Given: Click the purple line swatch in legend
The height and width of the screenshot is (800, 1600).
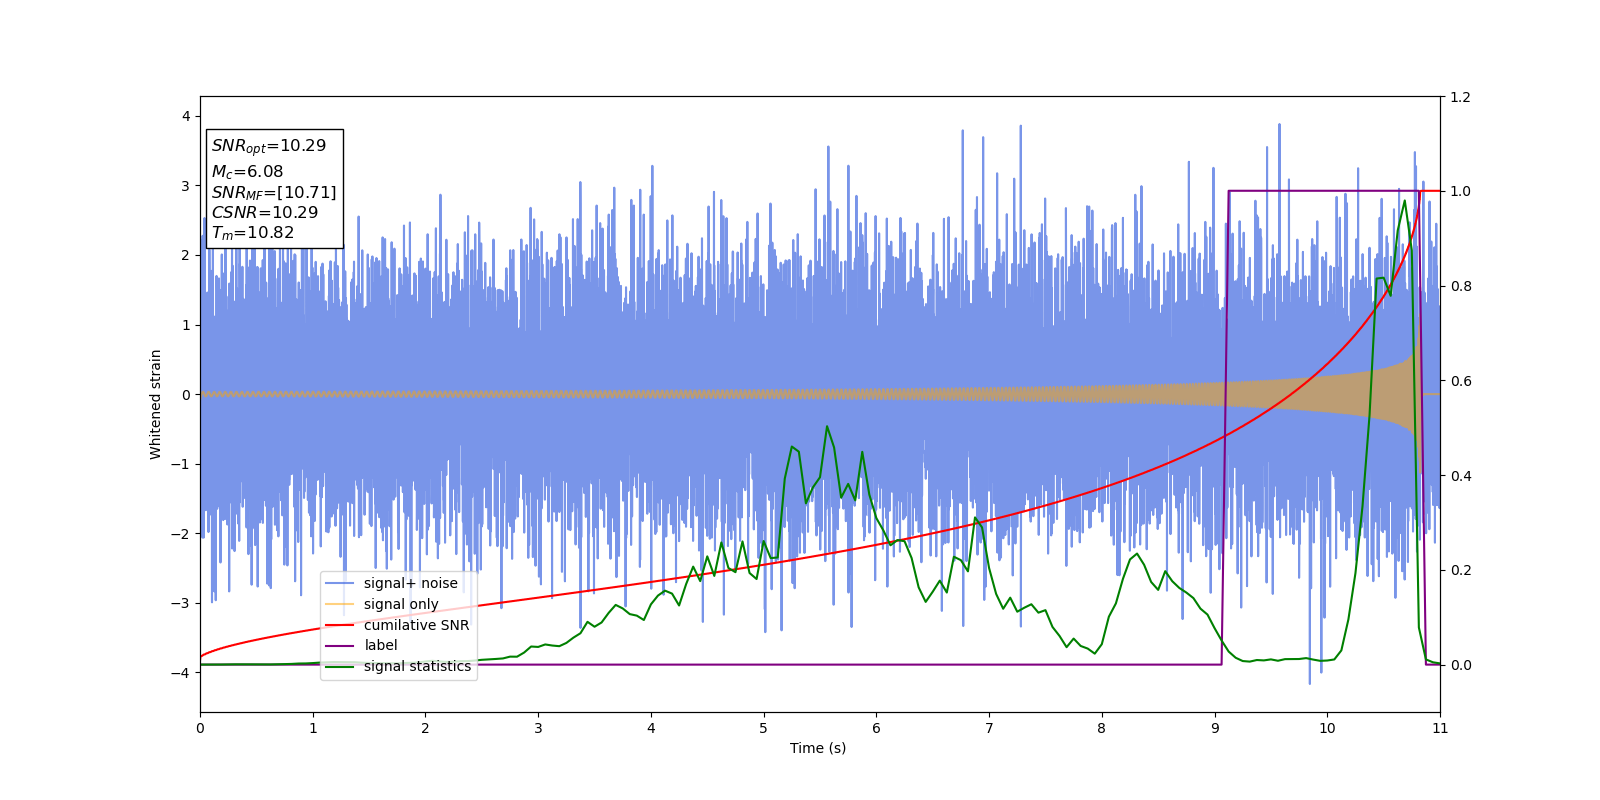Looking at the screenshot, I should tap(340, 646).
